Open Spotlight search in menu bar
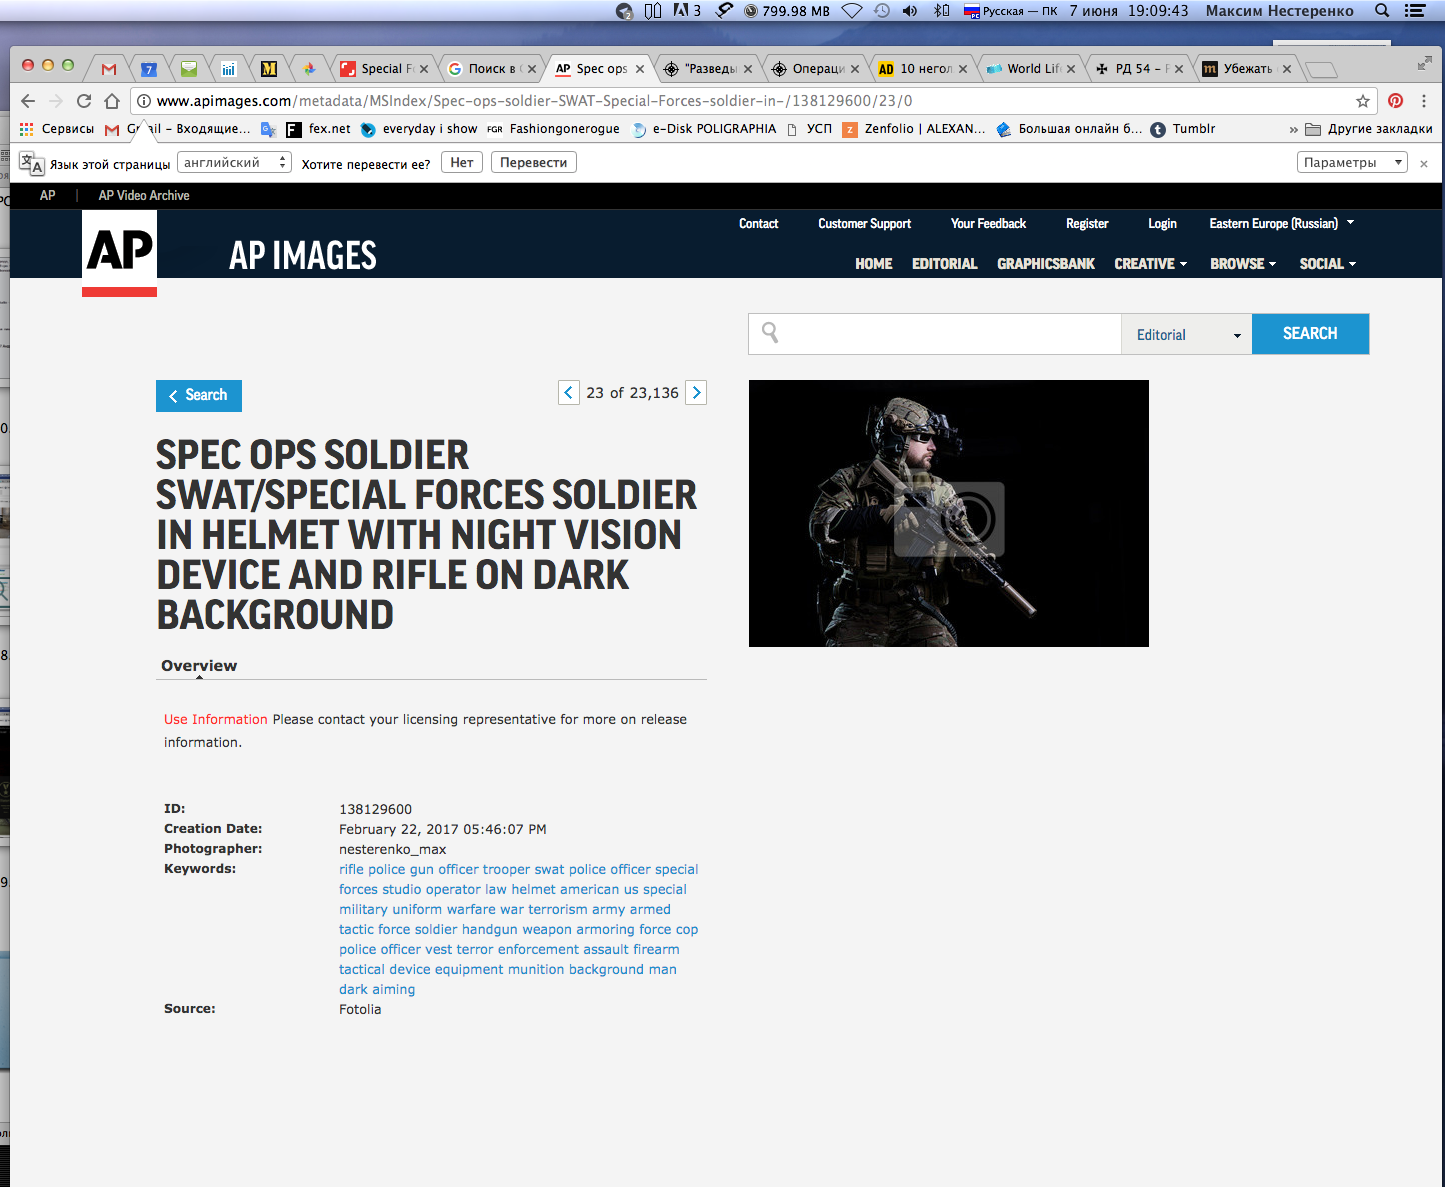 tap(1382, 11)
